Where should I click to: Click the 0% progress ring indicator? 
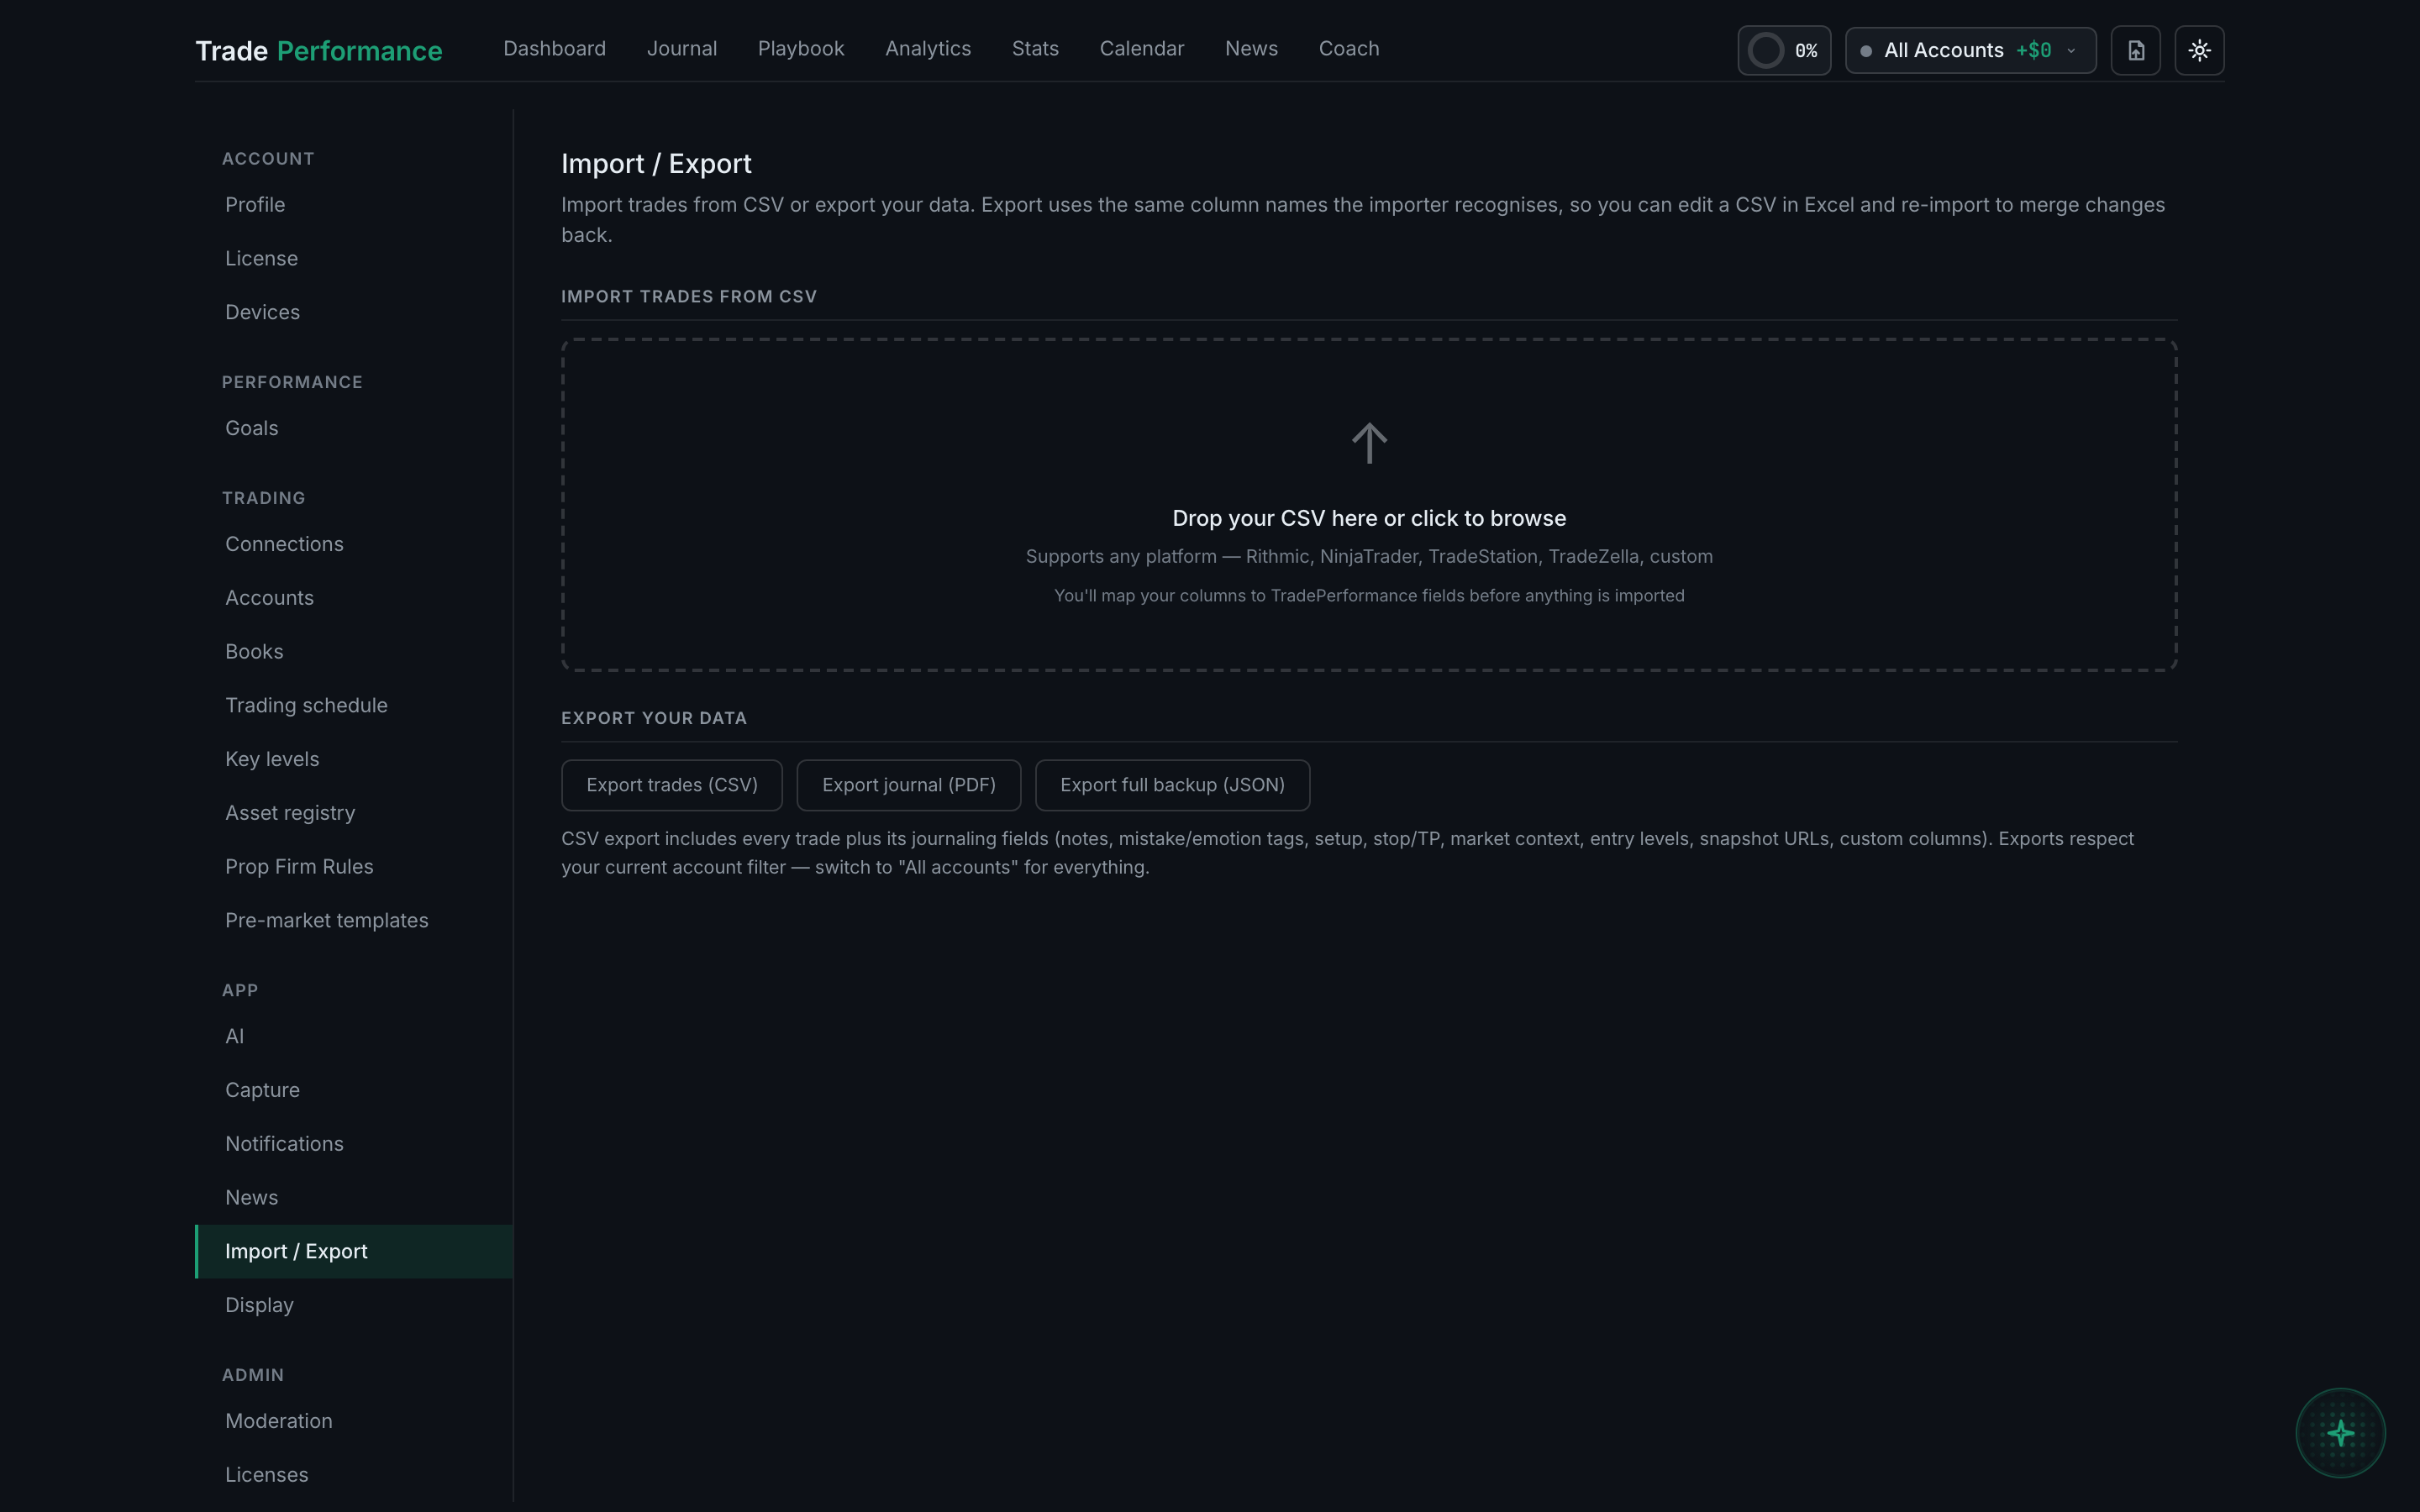coord(1784,50)
